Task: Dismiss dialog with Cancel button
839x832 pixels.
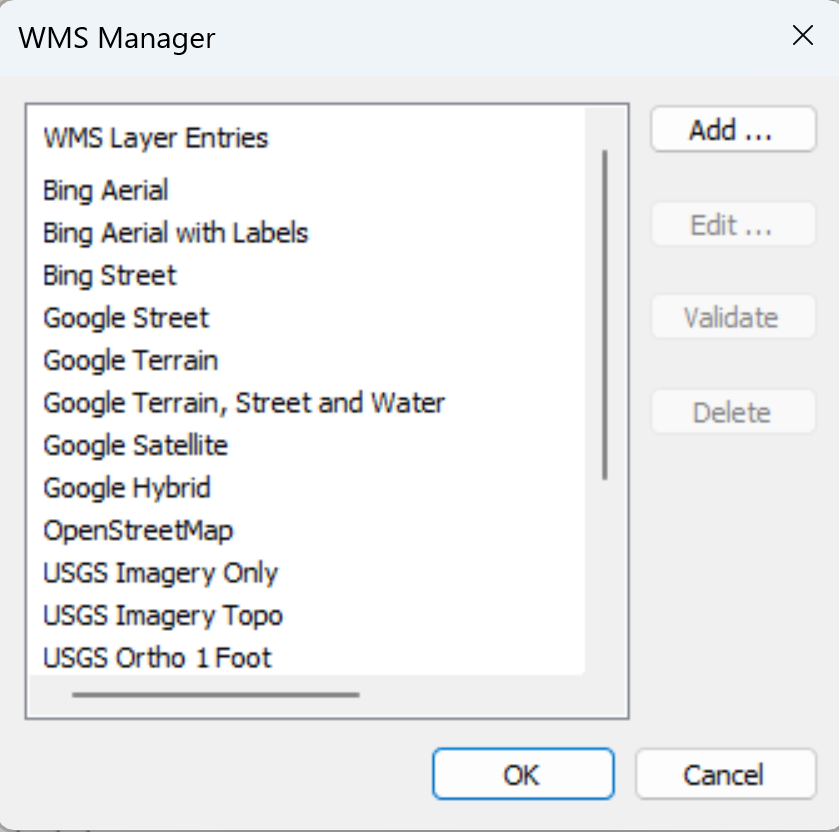Action: click(726, 774)
